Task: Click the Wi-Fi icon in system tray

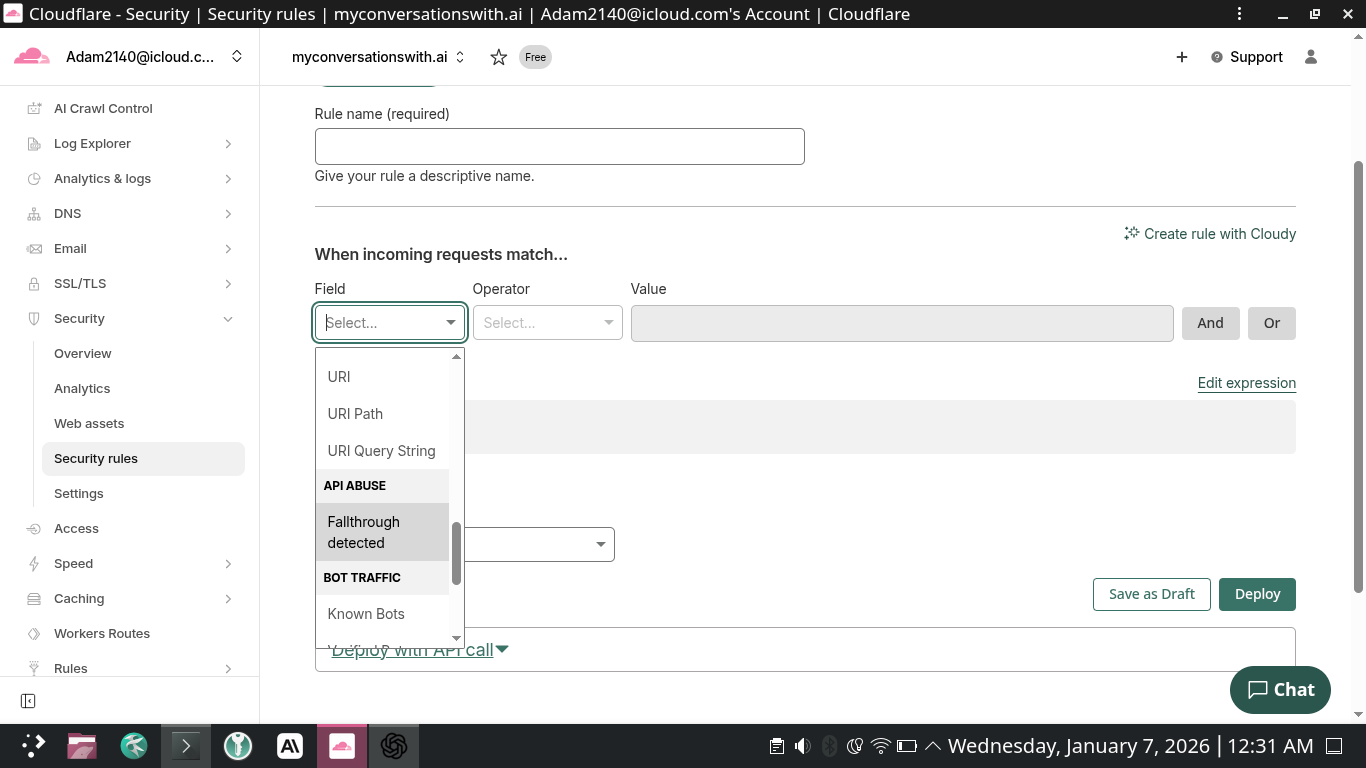Action: (x=881, y=746)
